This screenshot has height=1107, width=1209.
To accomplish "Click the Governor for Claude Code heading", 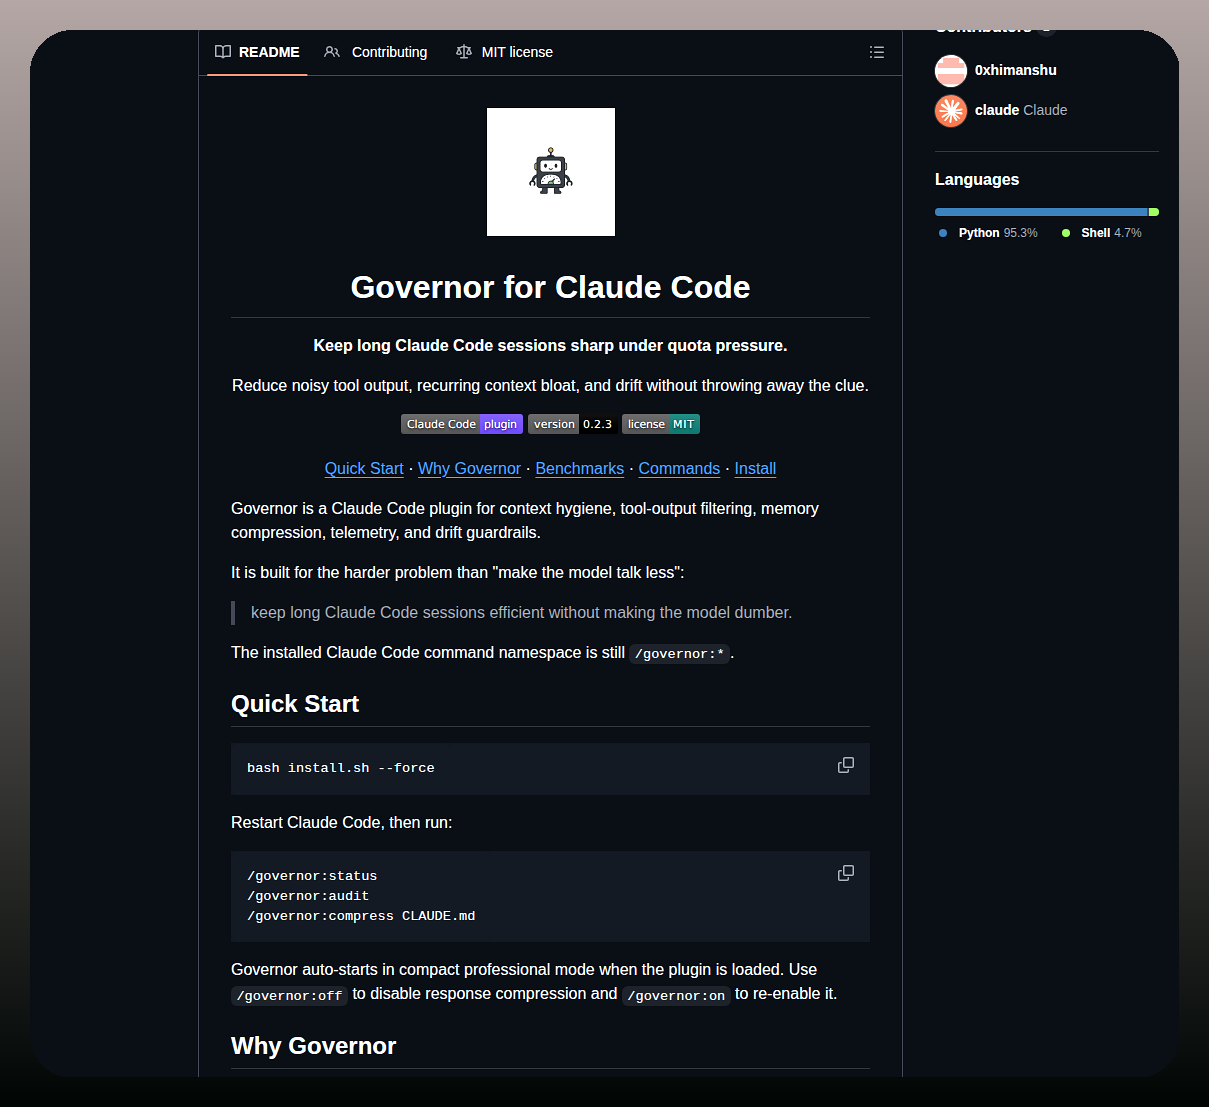I will [x=550, y=287].
